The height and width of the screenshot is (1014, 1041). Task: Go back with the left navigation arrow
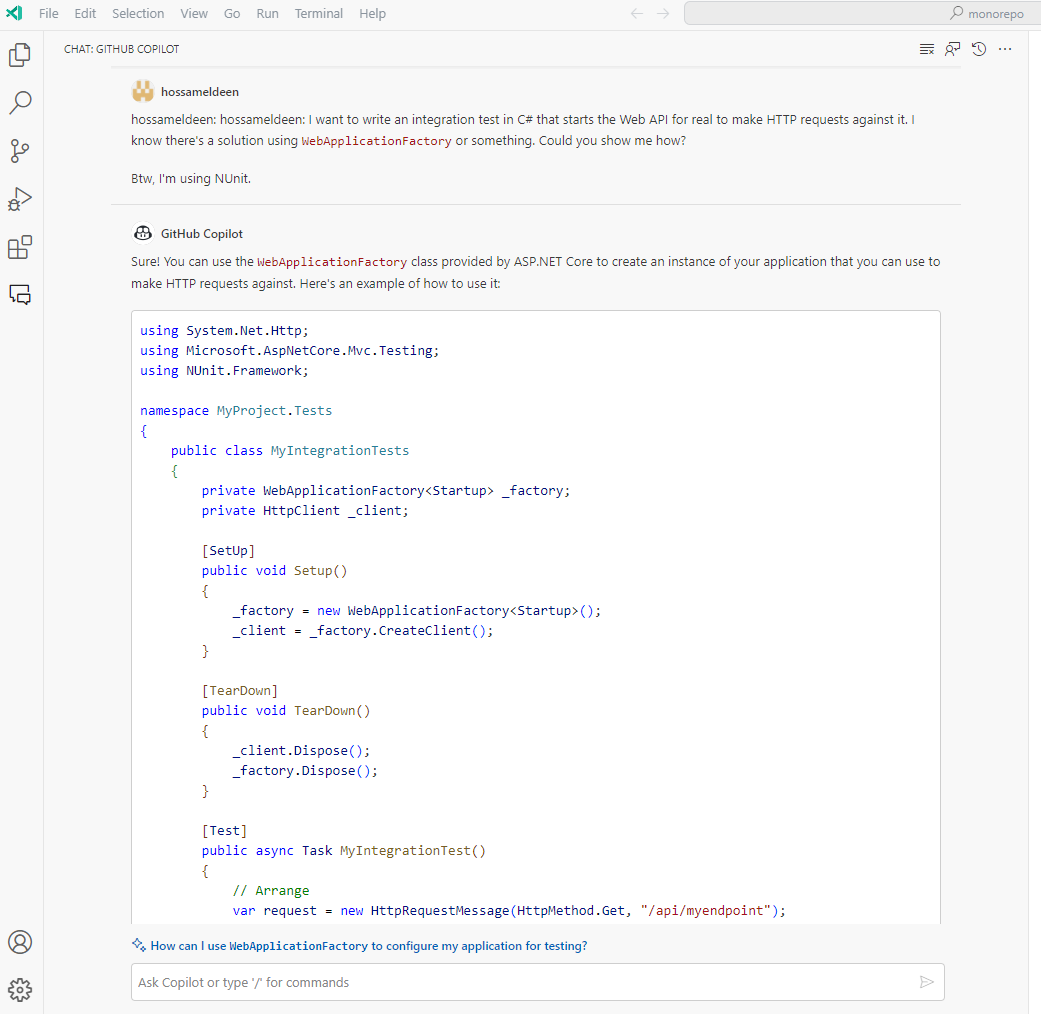(x=637, y=13)
